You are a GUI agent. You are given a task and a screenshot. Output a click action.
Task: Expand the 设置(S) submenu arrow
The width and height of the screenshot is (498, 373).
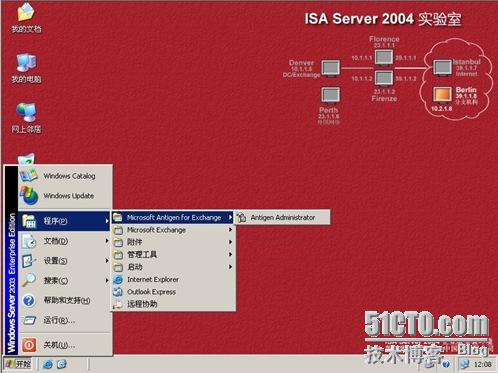pyautogui.click(x=107, y=260)
